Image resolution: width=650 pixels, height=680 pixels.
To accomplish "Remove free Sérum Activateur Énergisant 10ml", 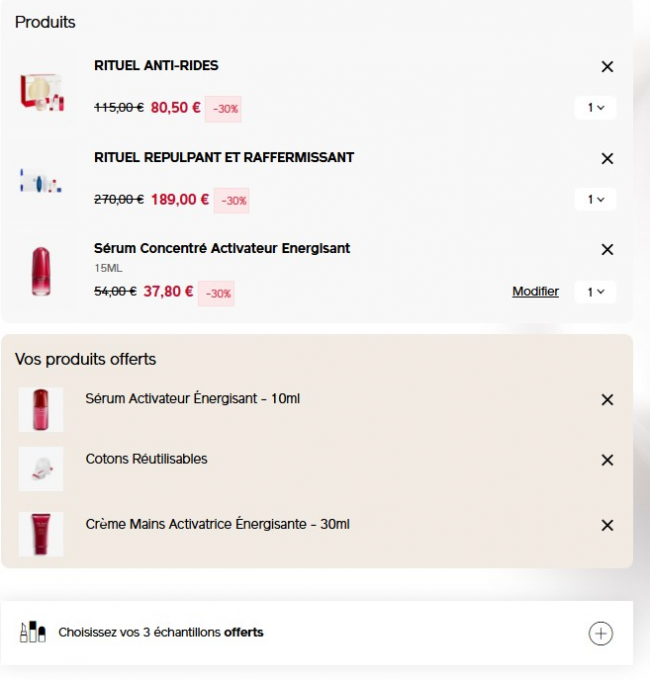I will click(x=607, y=400).
